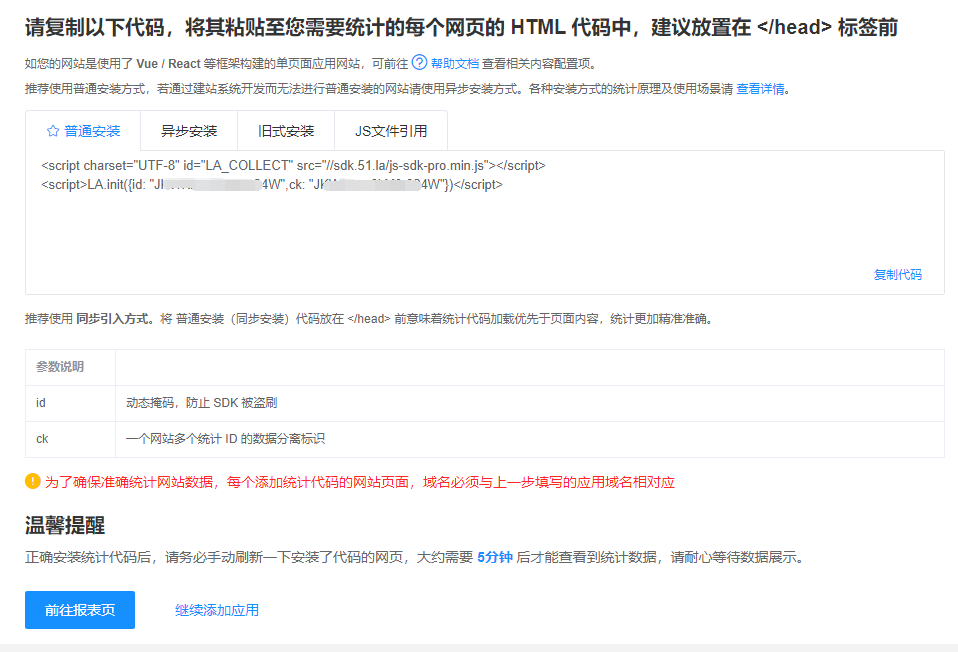The image size is (958, 652).
Task: Switch to the JS文件引用 tab
Action: pyautogui.click(x=391, y=131)
